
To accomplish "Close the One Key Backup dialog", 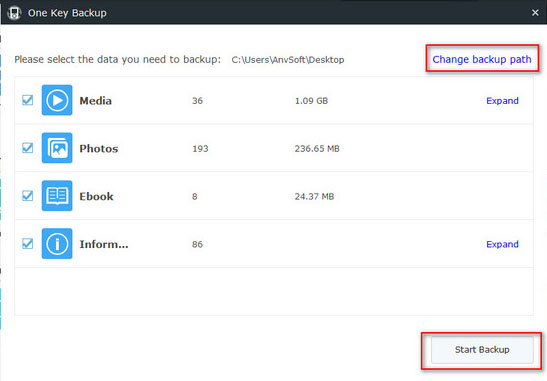I will coord(535,13).
